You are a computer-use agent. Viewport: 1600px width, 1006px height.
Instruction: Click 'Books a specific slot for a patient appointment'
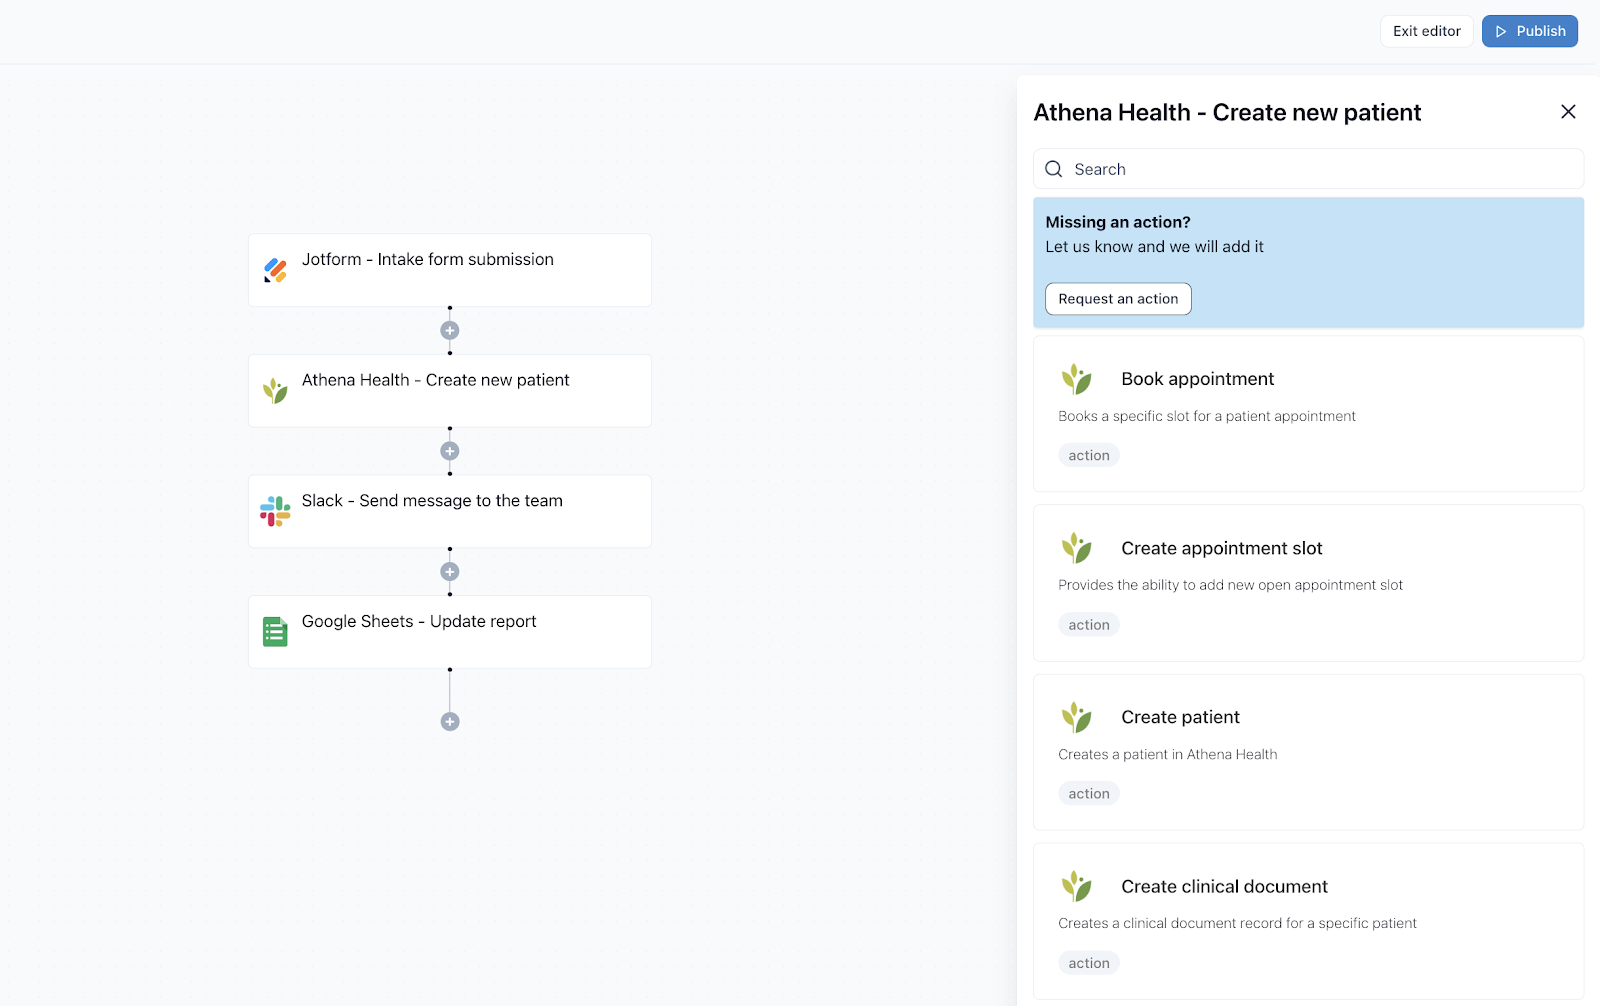click(1207, 416)
